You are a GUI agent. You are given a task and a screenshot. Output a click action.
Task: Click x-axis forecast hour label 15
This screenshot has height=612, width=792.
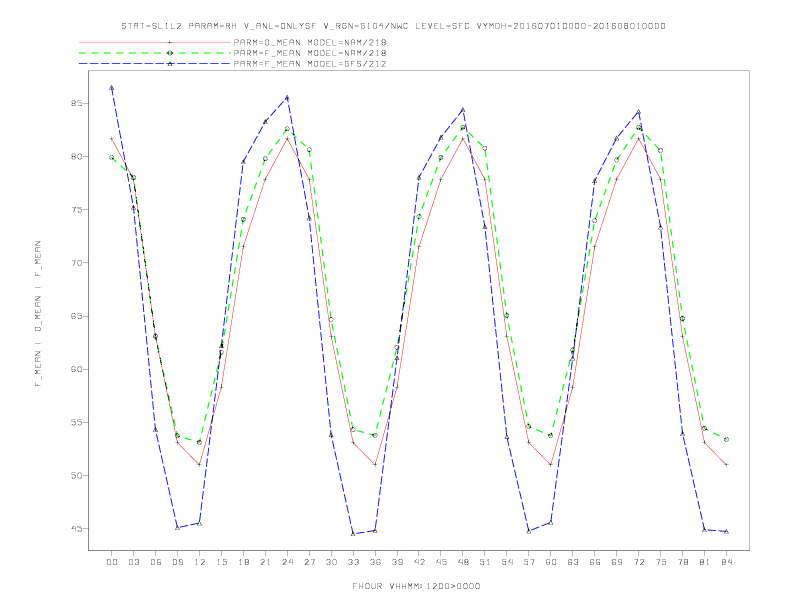click(221, 562)
